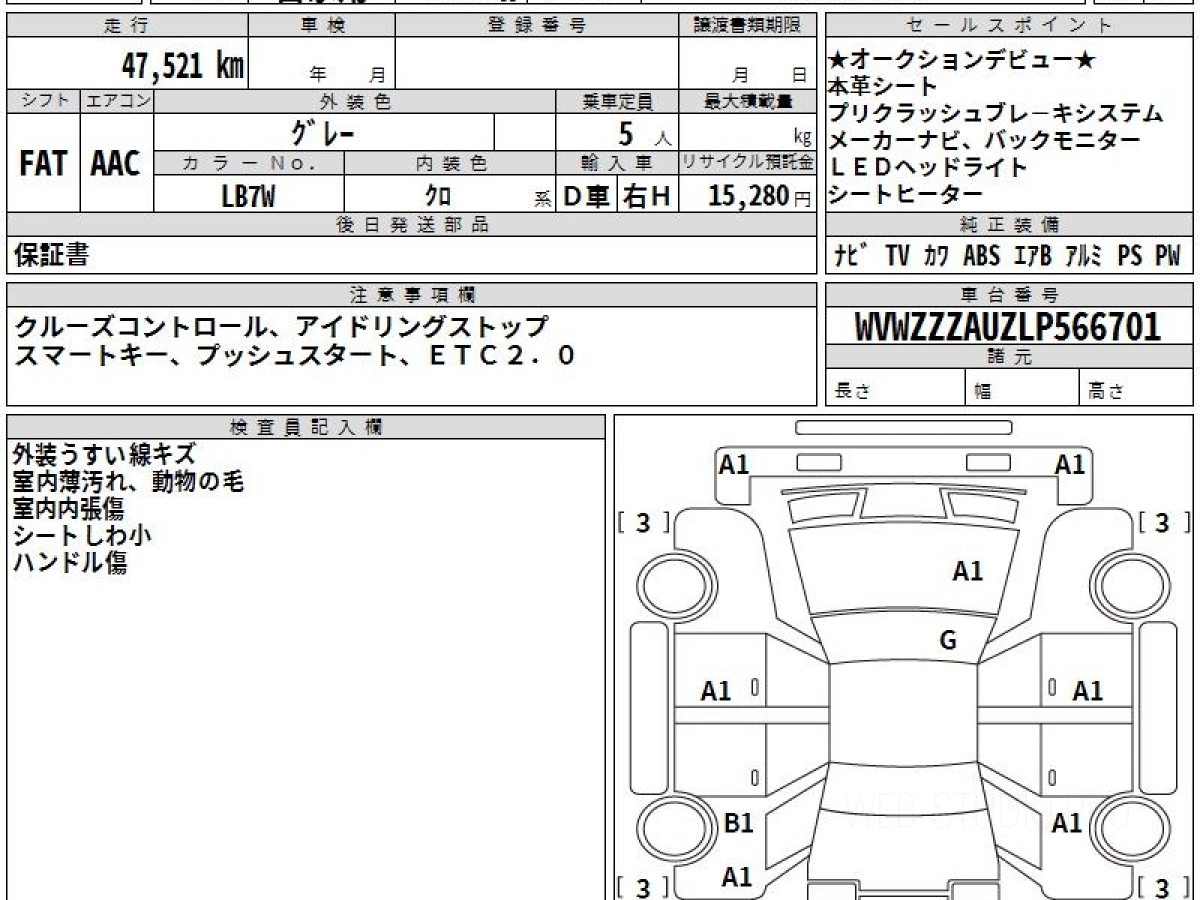Click the 車検 header cell
The width and height of the screenshot is (1200, 900).
(322, 26)
